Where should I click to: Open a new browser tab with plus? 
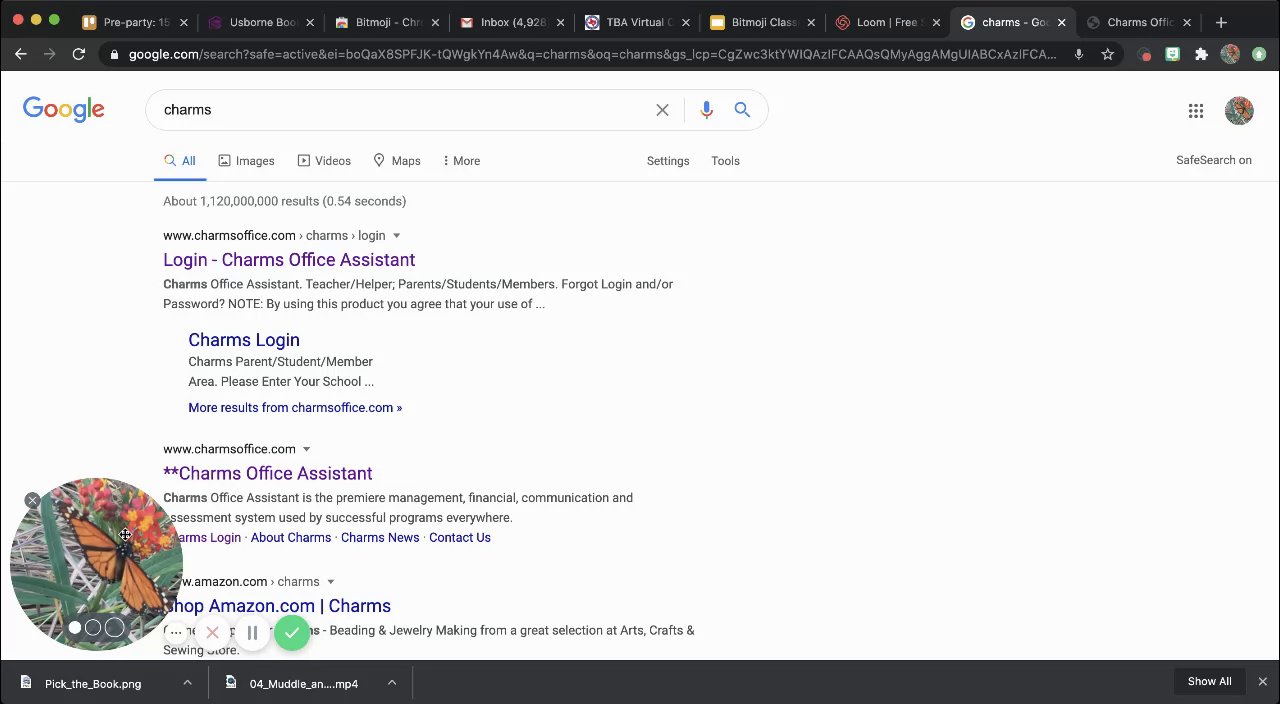[1221, 22]
